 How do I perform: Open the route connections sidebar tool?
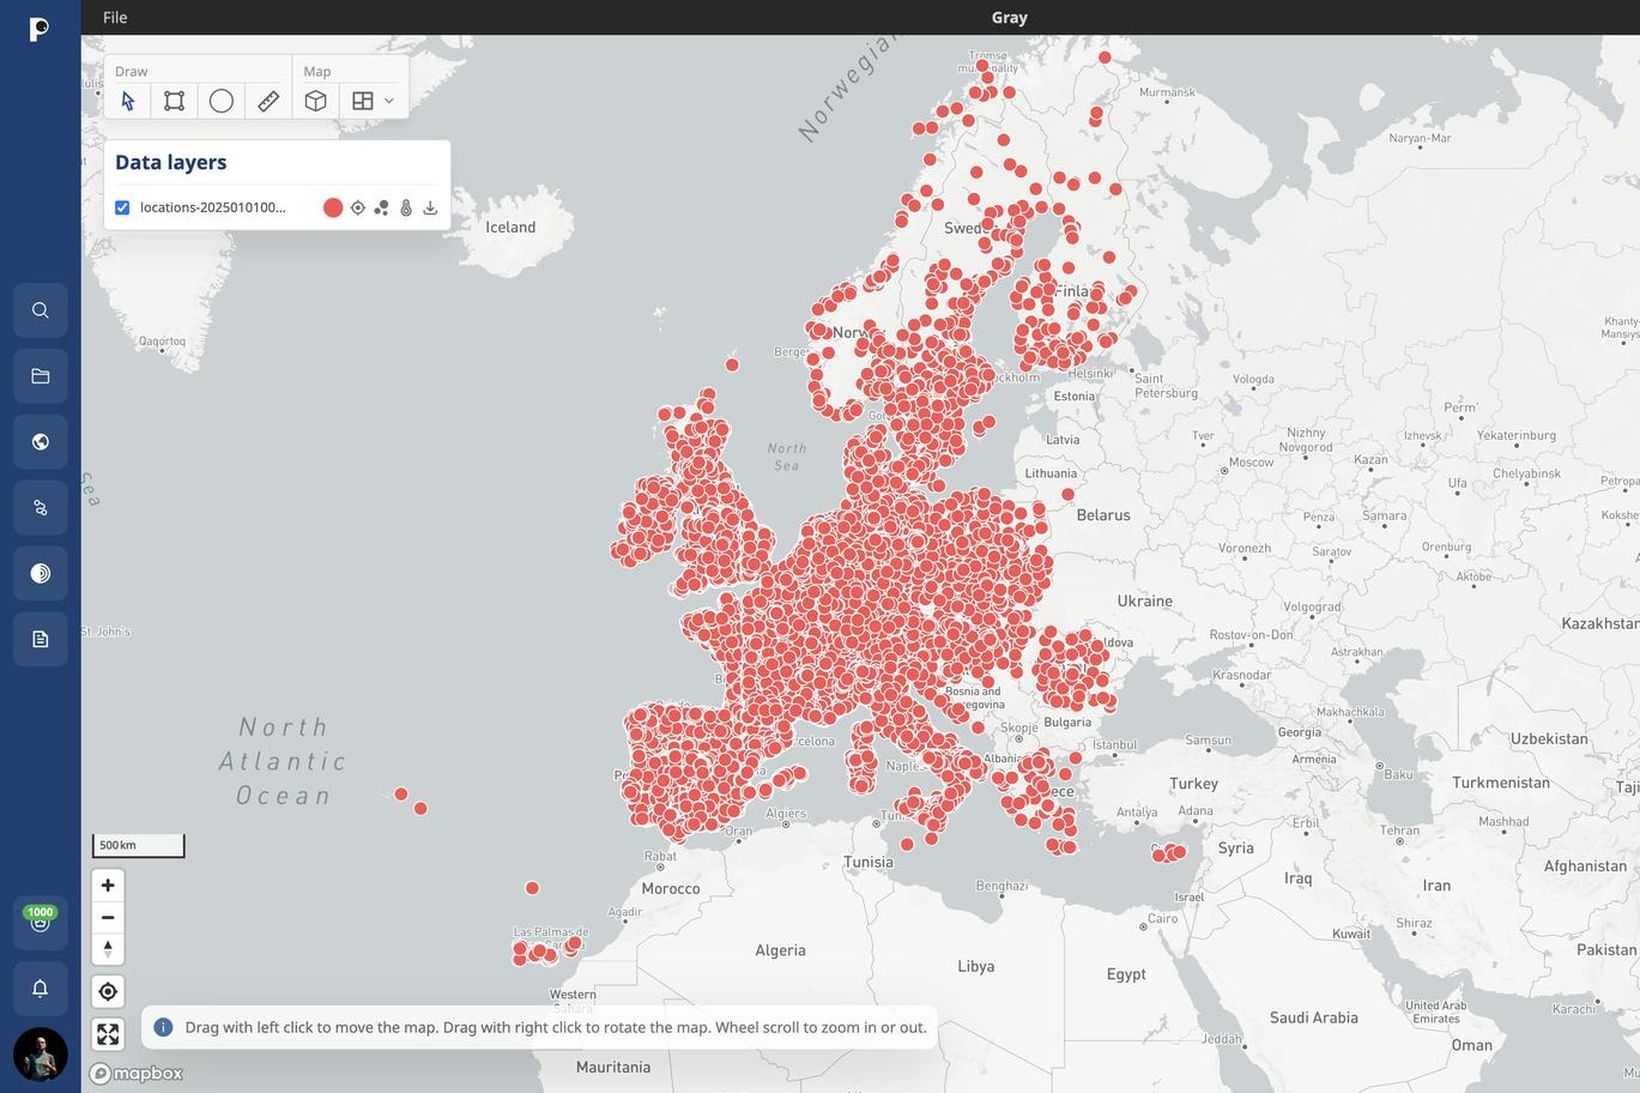(x=40, y=508)
